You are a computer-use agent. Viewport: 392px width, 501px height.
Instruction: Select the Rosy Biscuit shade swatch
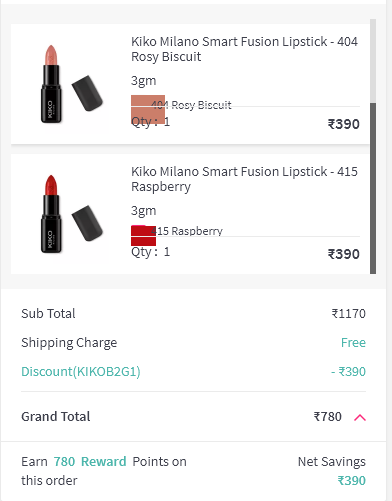(148, 109)
